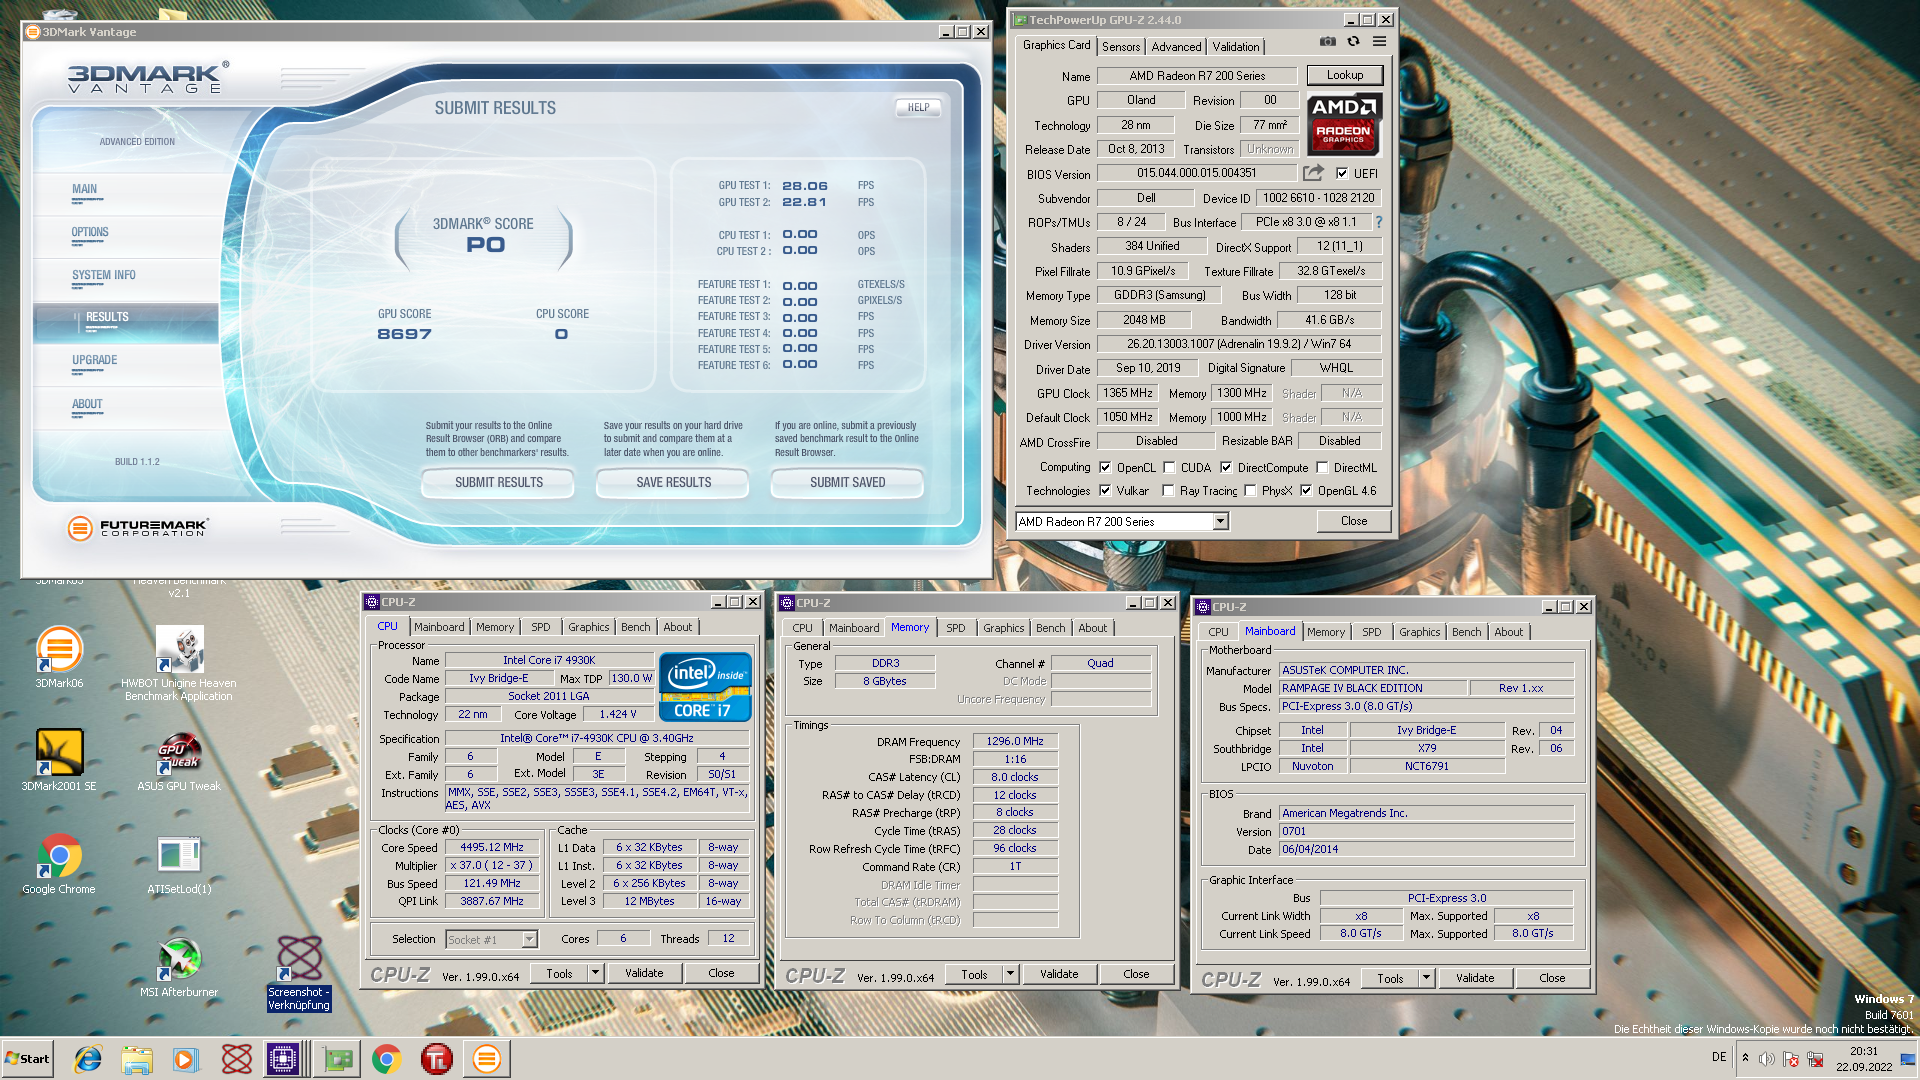Toggle the CUDA checkbox
Viewport: 1920px width, 1080px height.
click(x=1169, y=467)
